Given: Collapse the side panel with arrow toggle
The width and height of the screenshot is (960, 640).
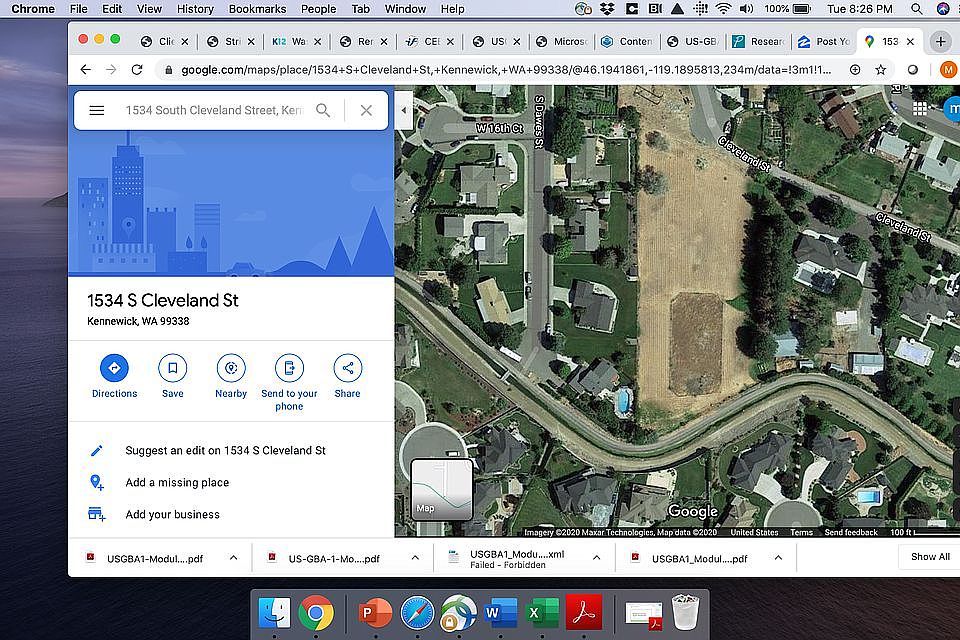Looking at the screenshot, I should 403,110.
